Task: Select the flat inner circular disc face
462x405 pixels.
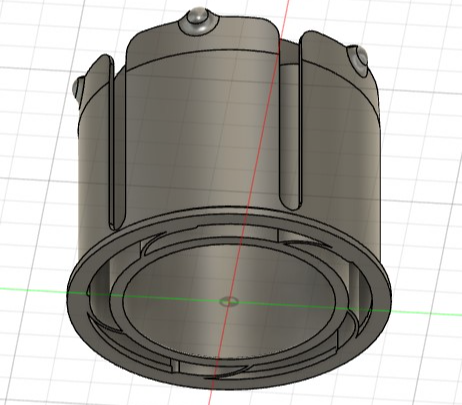Action: [229, 302]
